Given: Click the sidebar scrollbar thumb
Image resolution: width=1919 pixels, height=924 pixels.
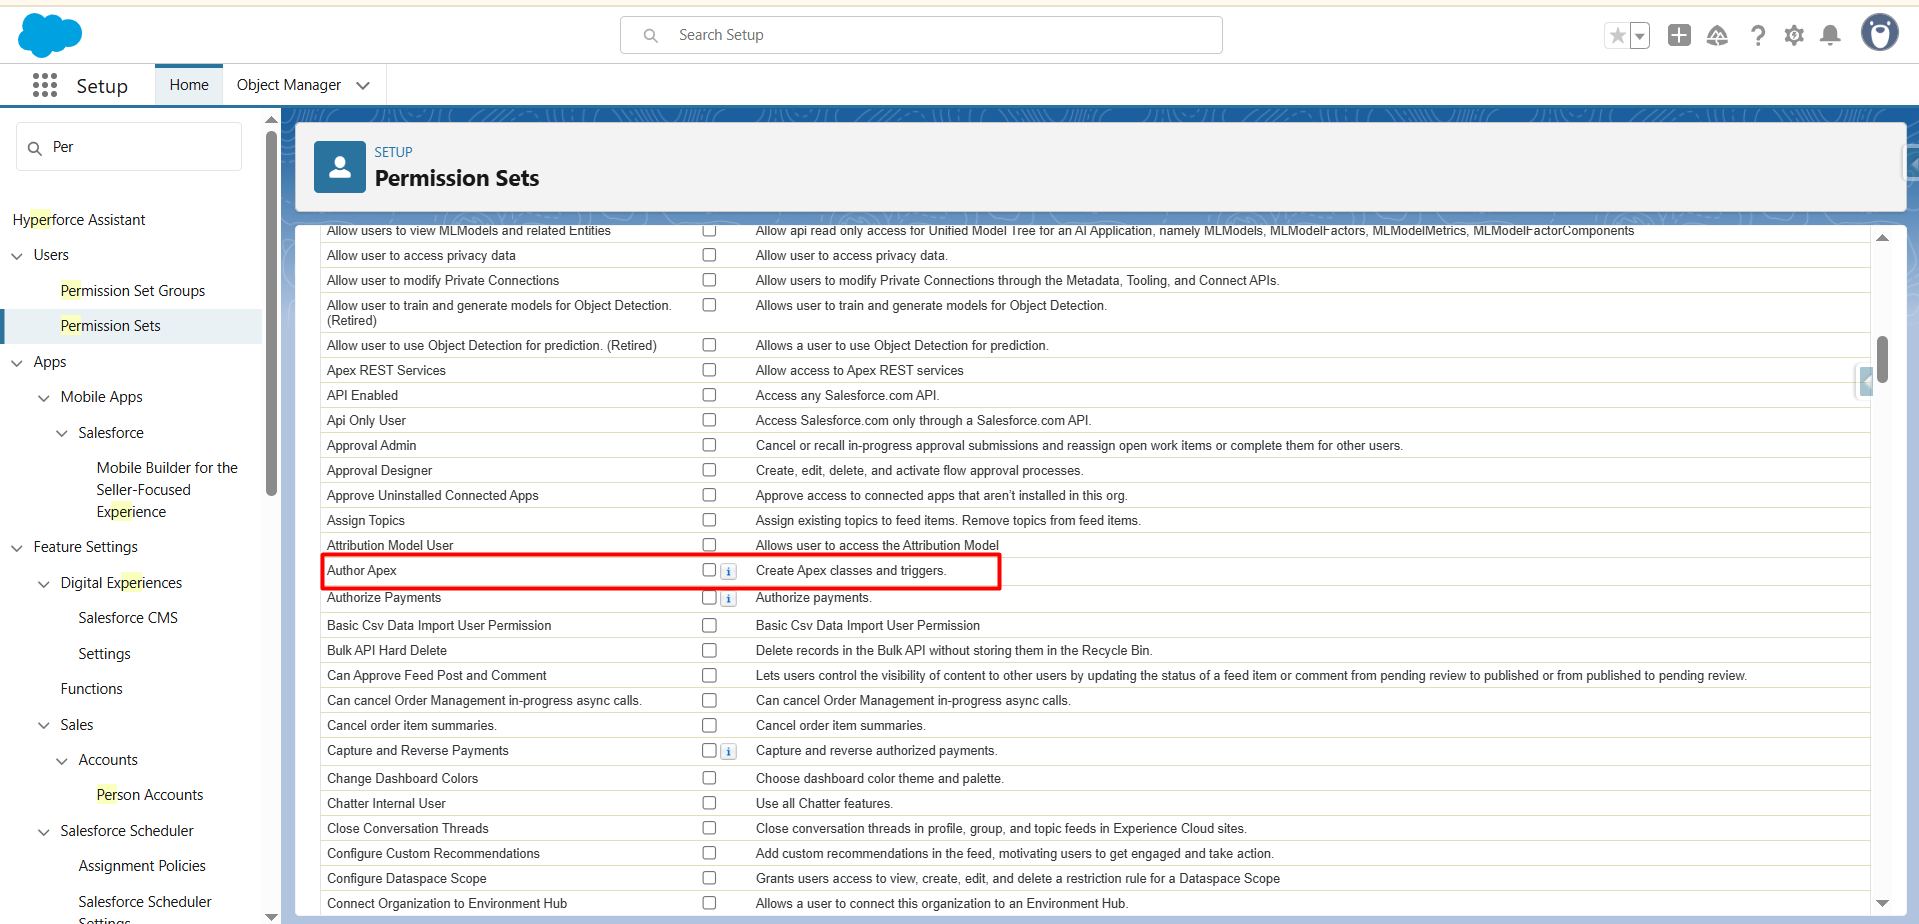Looking at the screenshot, I should (271, 313).
